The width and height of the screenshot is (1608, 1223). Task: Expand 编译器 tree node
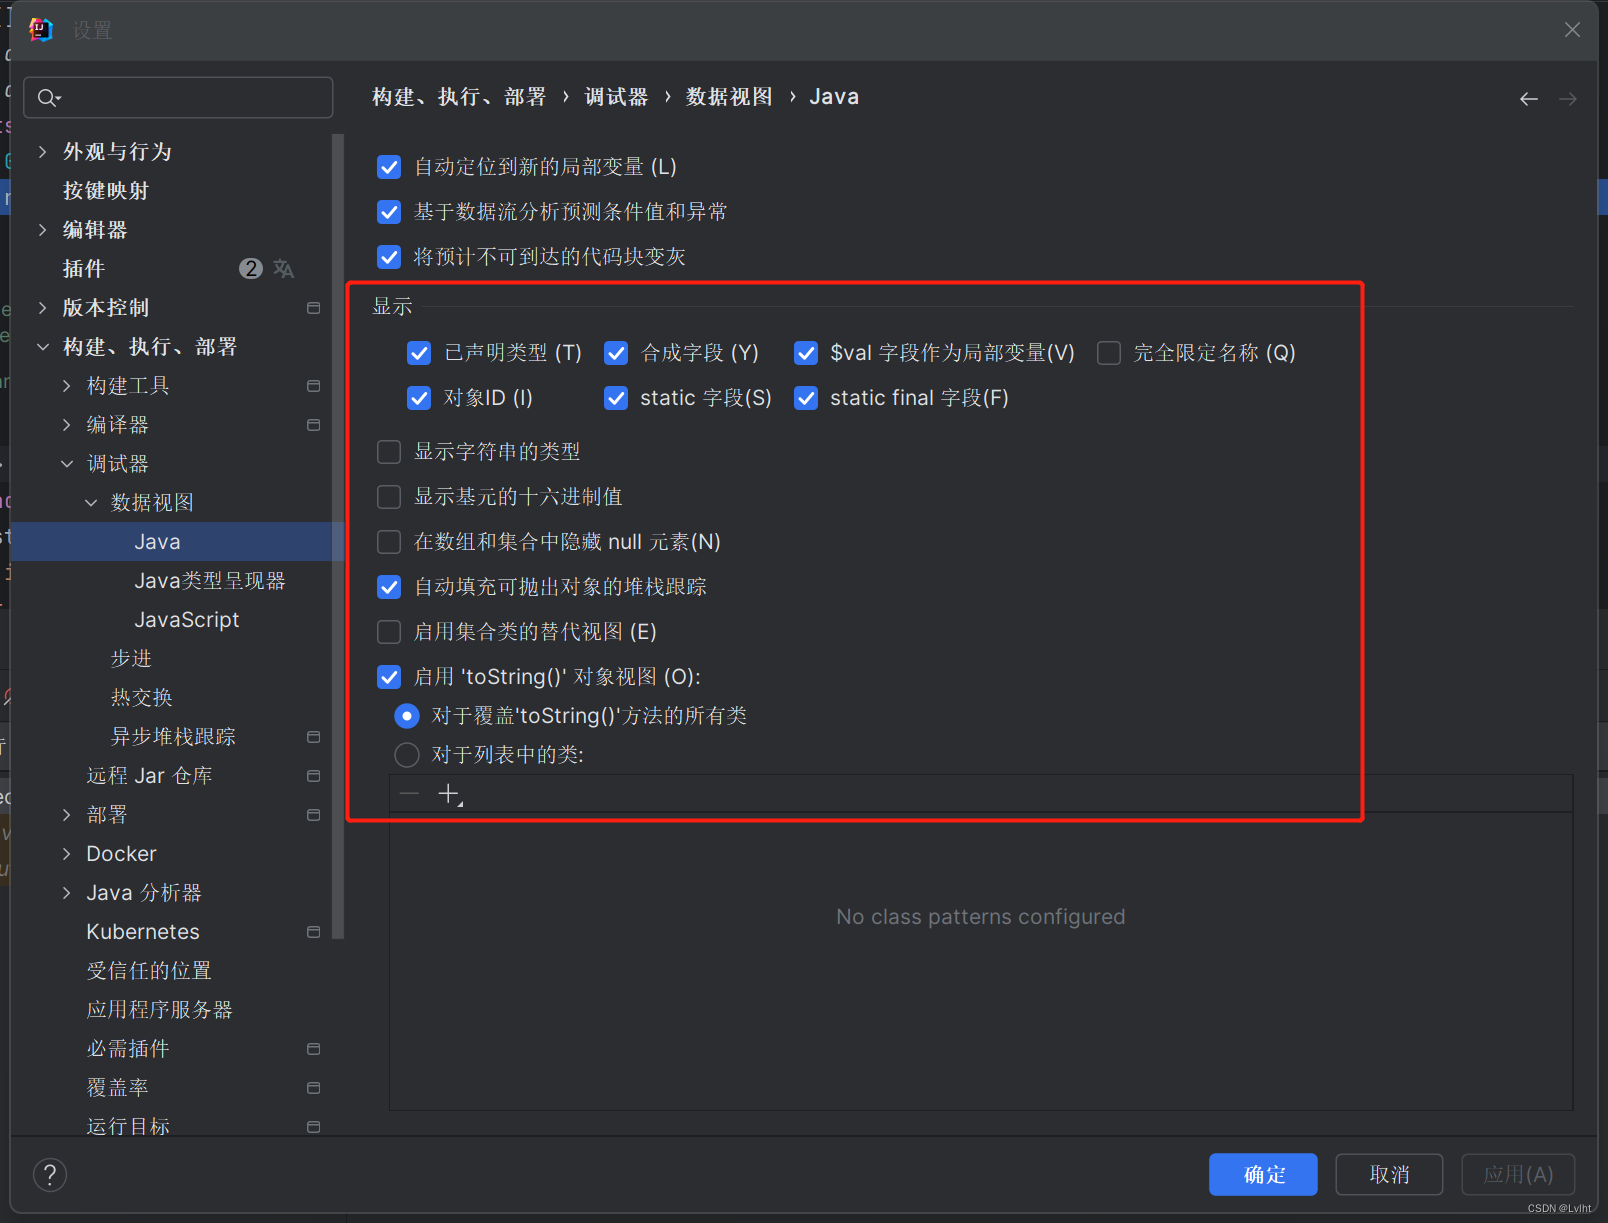(x=66, y=425)
